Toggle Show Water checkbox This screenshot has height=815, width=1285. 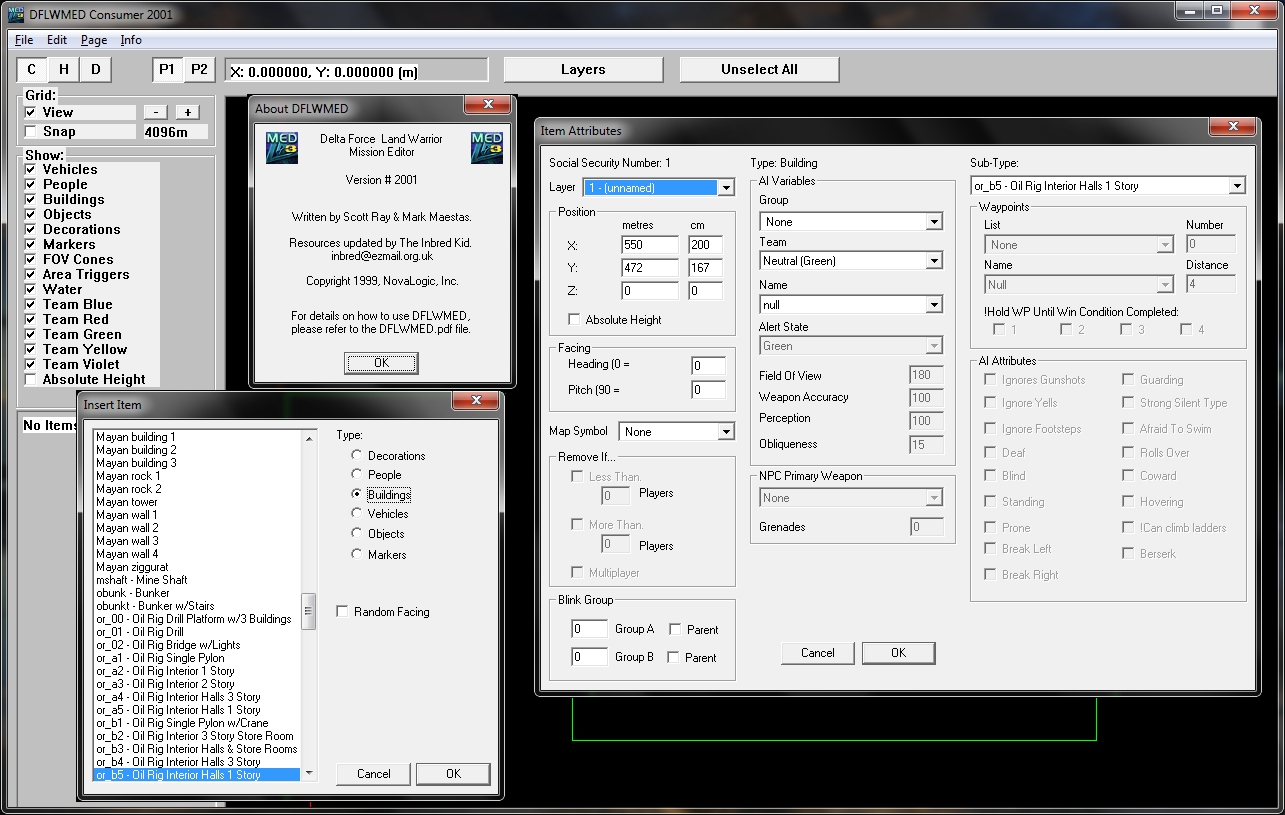31,290
